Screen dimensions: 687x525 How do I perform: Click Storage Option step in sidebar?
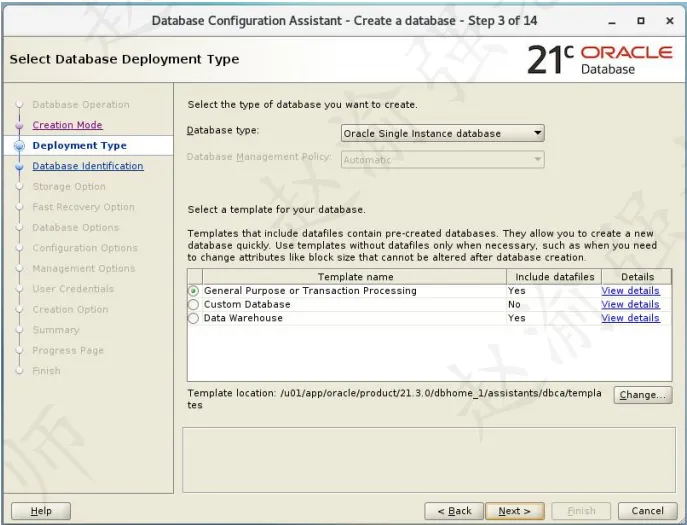pyautogui.click(x=69, y=187)
